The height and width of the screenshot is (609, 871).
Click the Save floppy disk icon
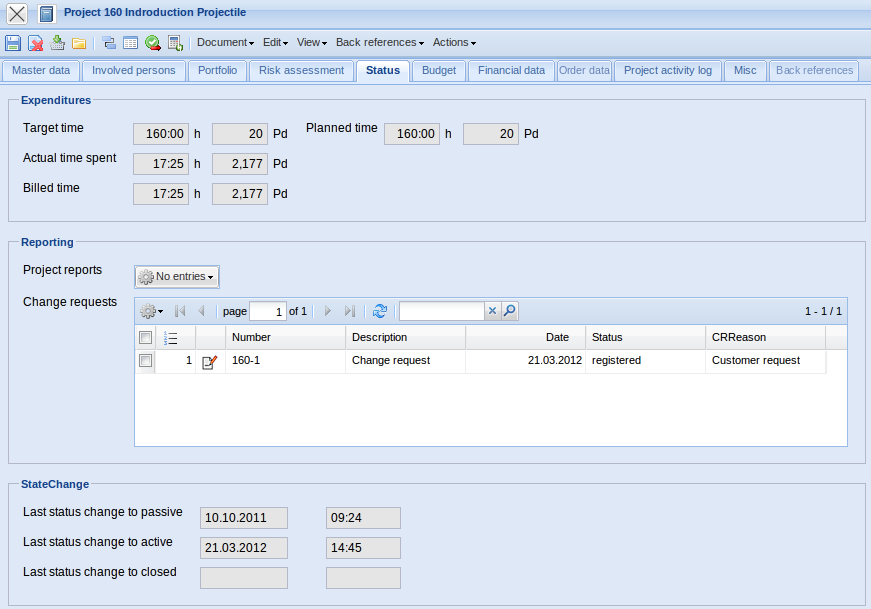(x=13, y=43)
